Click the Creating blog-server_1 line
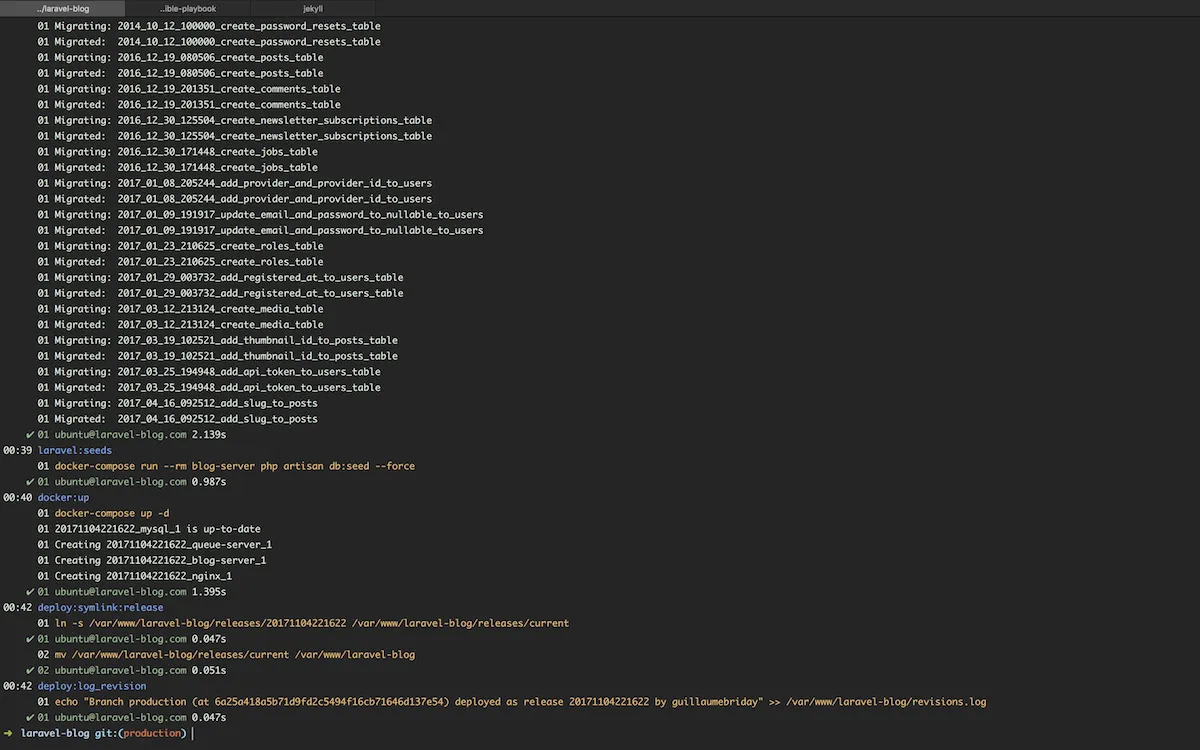Viewport: 1200px width, 750px height. tap(152, 560)
